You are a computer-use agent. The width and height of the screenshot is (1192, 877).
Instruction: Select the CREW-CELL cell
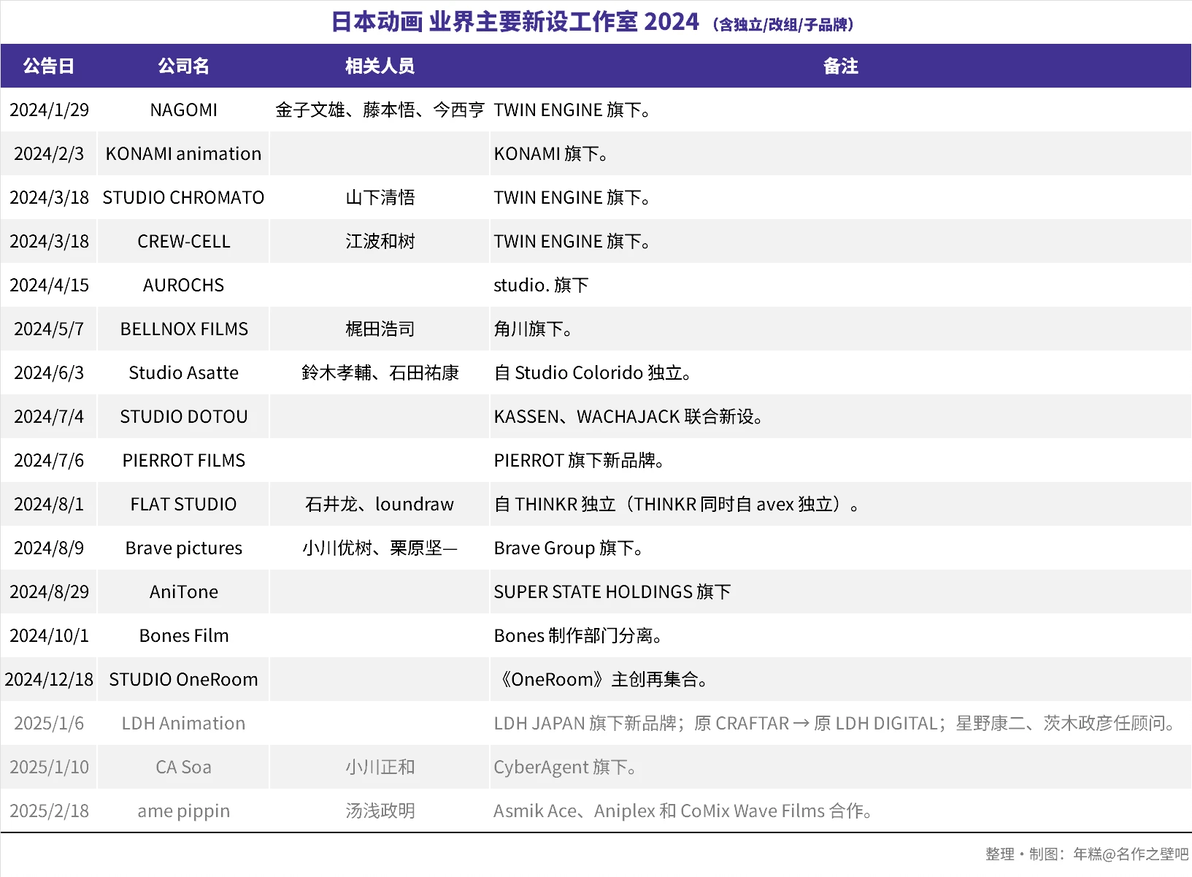pyautogui.click(x=183, y=242)
